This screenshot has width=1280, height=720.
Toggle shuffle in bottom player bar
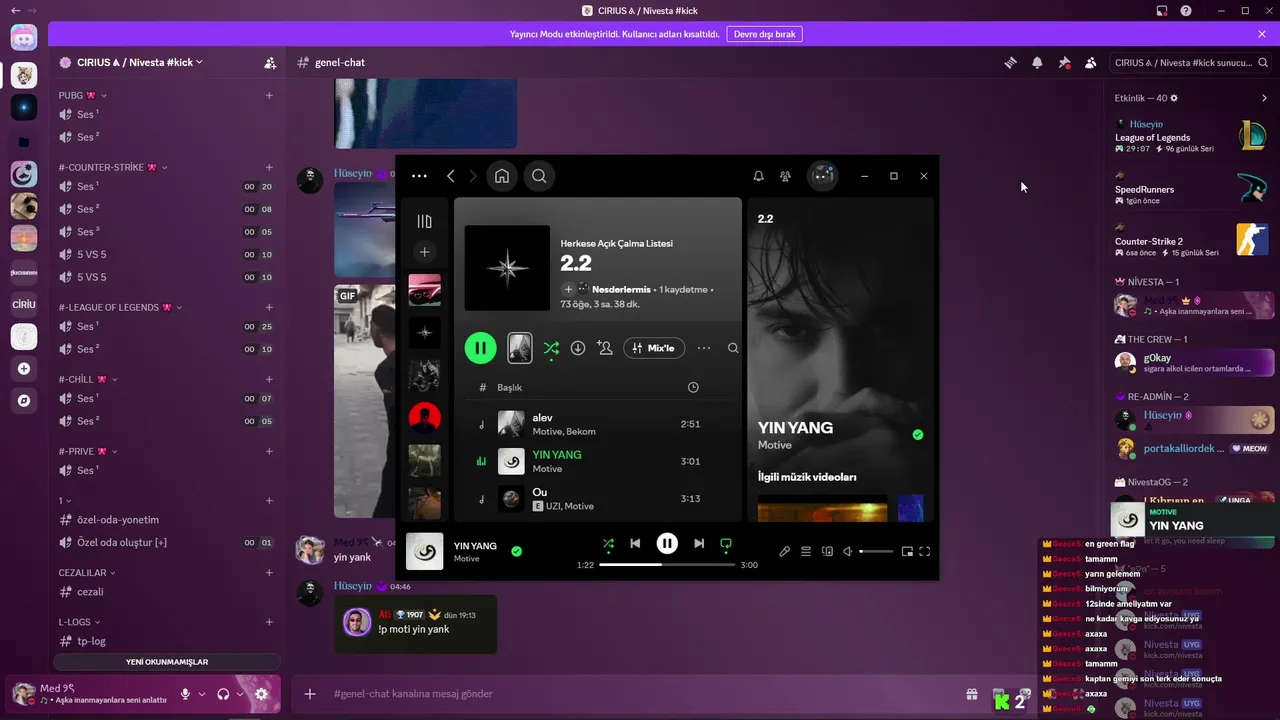pos(608,543)
